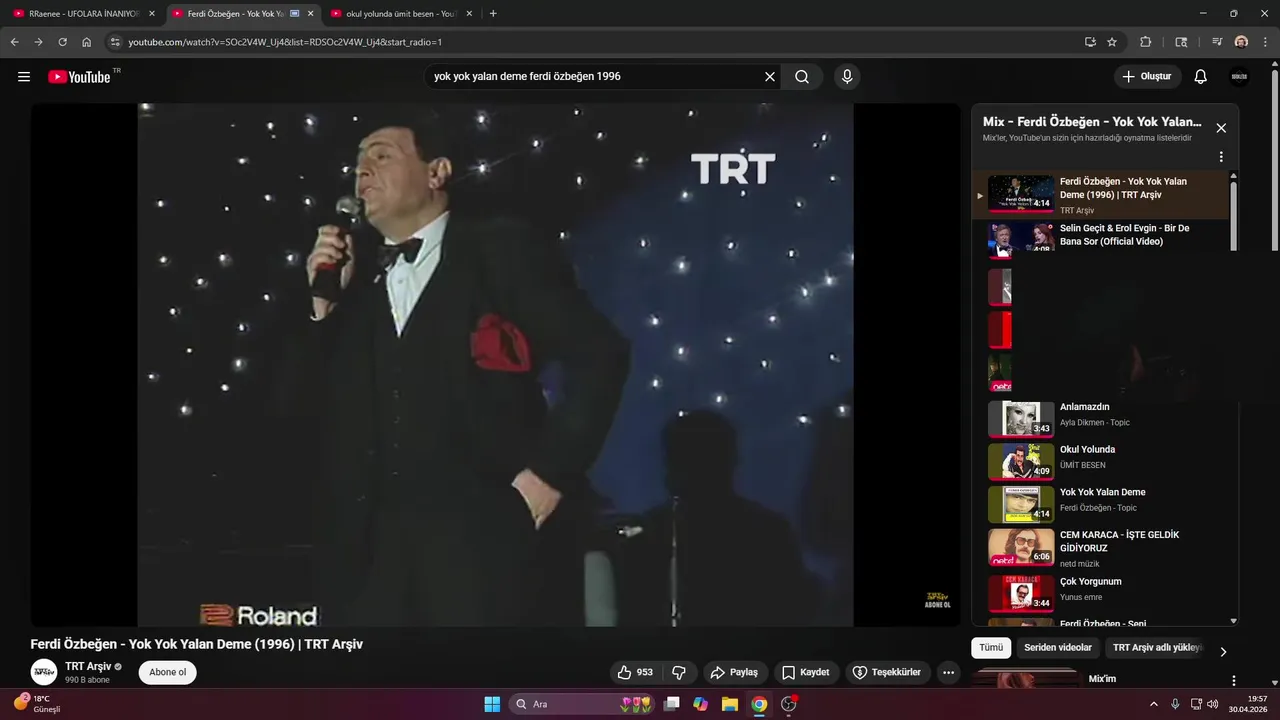Open the YouTube account avatar menu
This screenshot has height=720, width=1280.
1239,77
